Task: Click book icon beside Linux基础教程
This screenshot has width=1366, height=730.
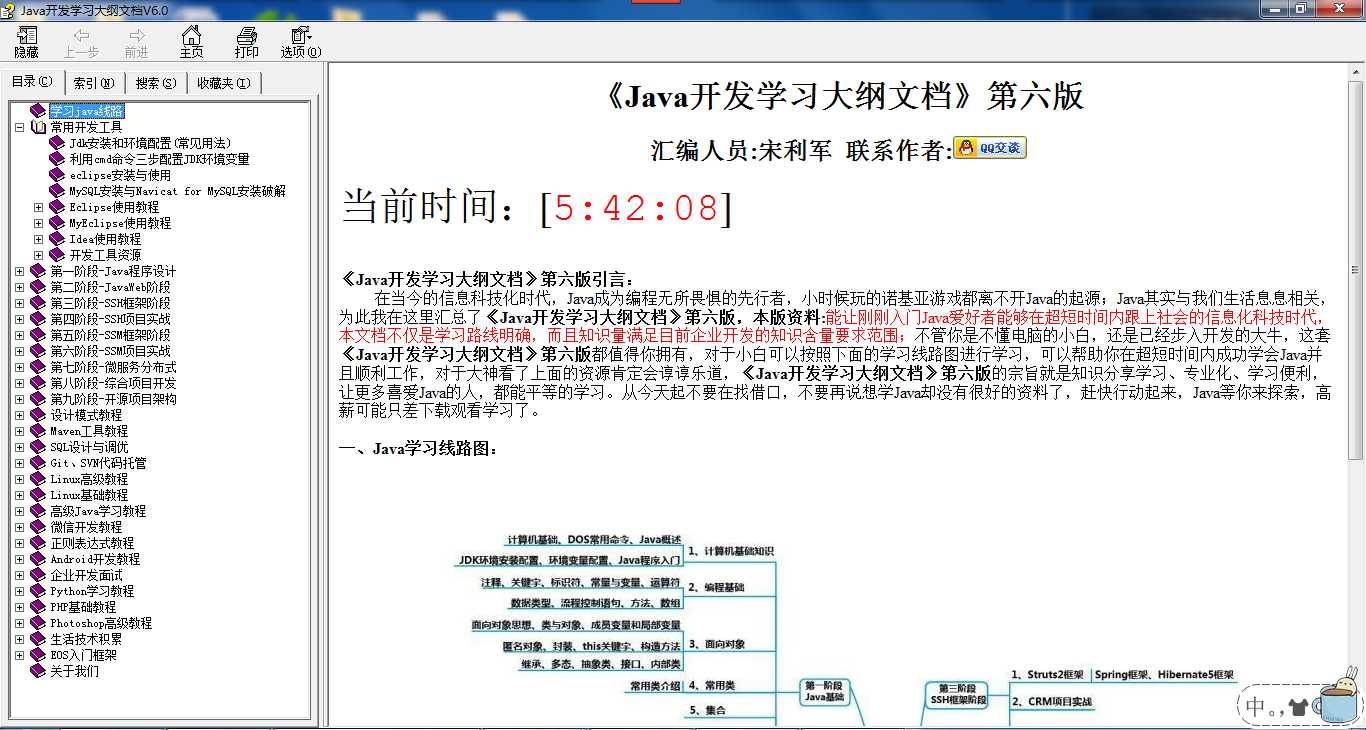Action: [38, 495]
